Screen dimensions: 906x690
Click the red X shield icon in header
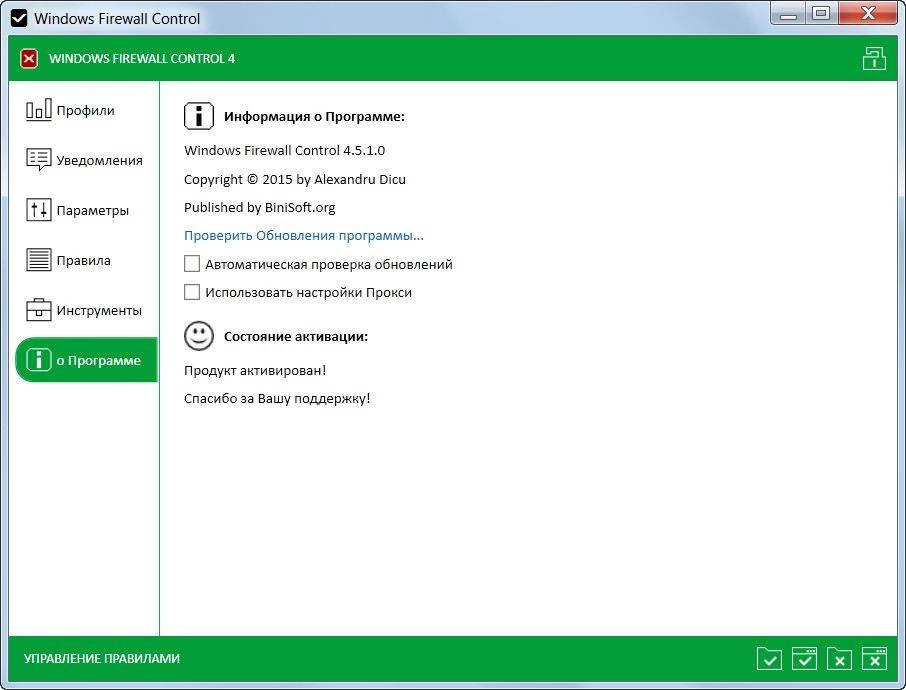pos(29,58)
